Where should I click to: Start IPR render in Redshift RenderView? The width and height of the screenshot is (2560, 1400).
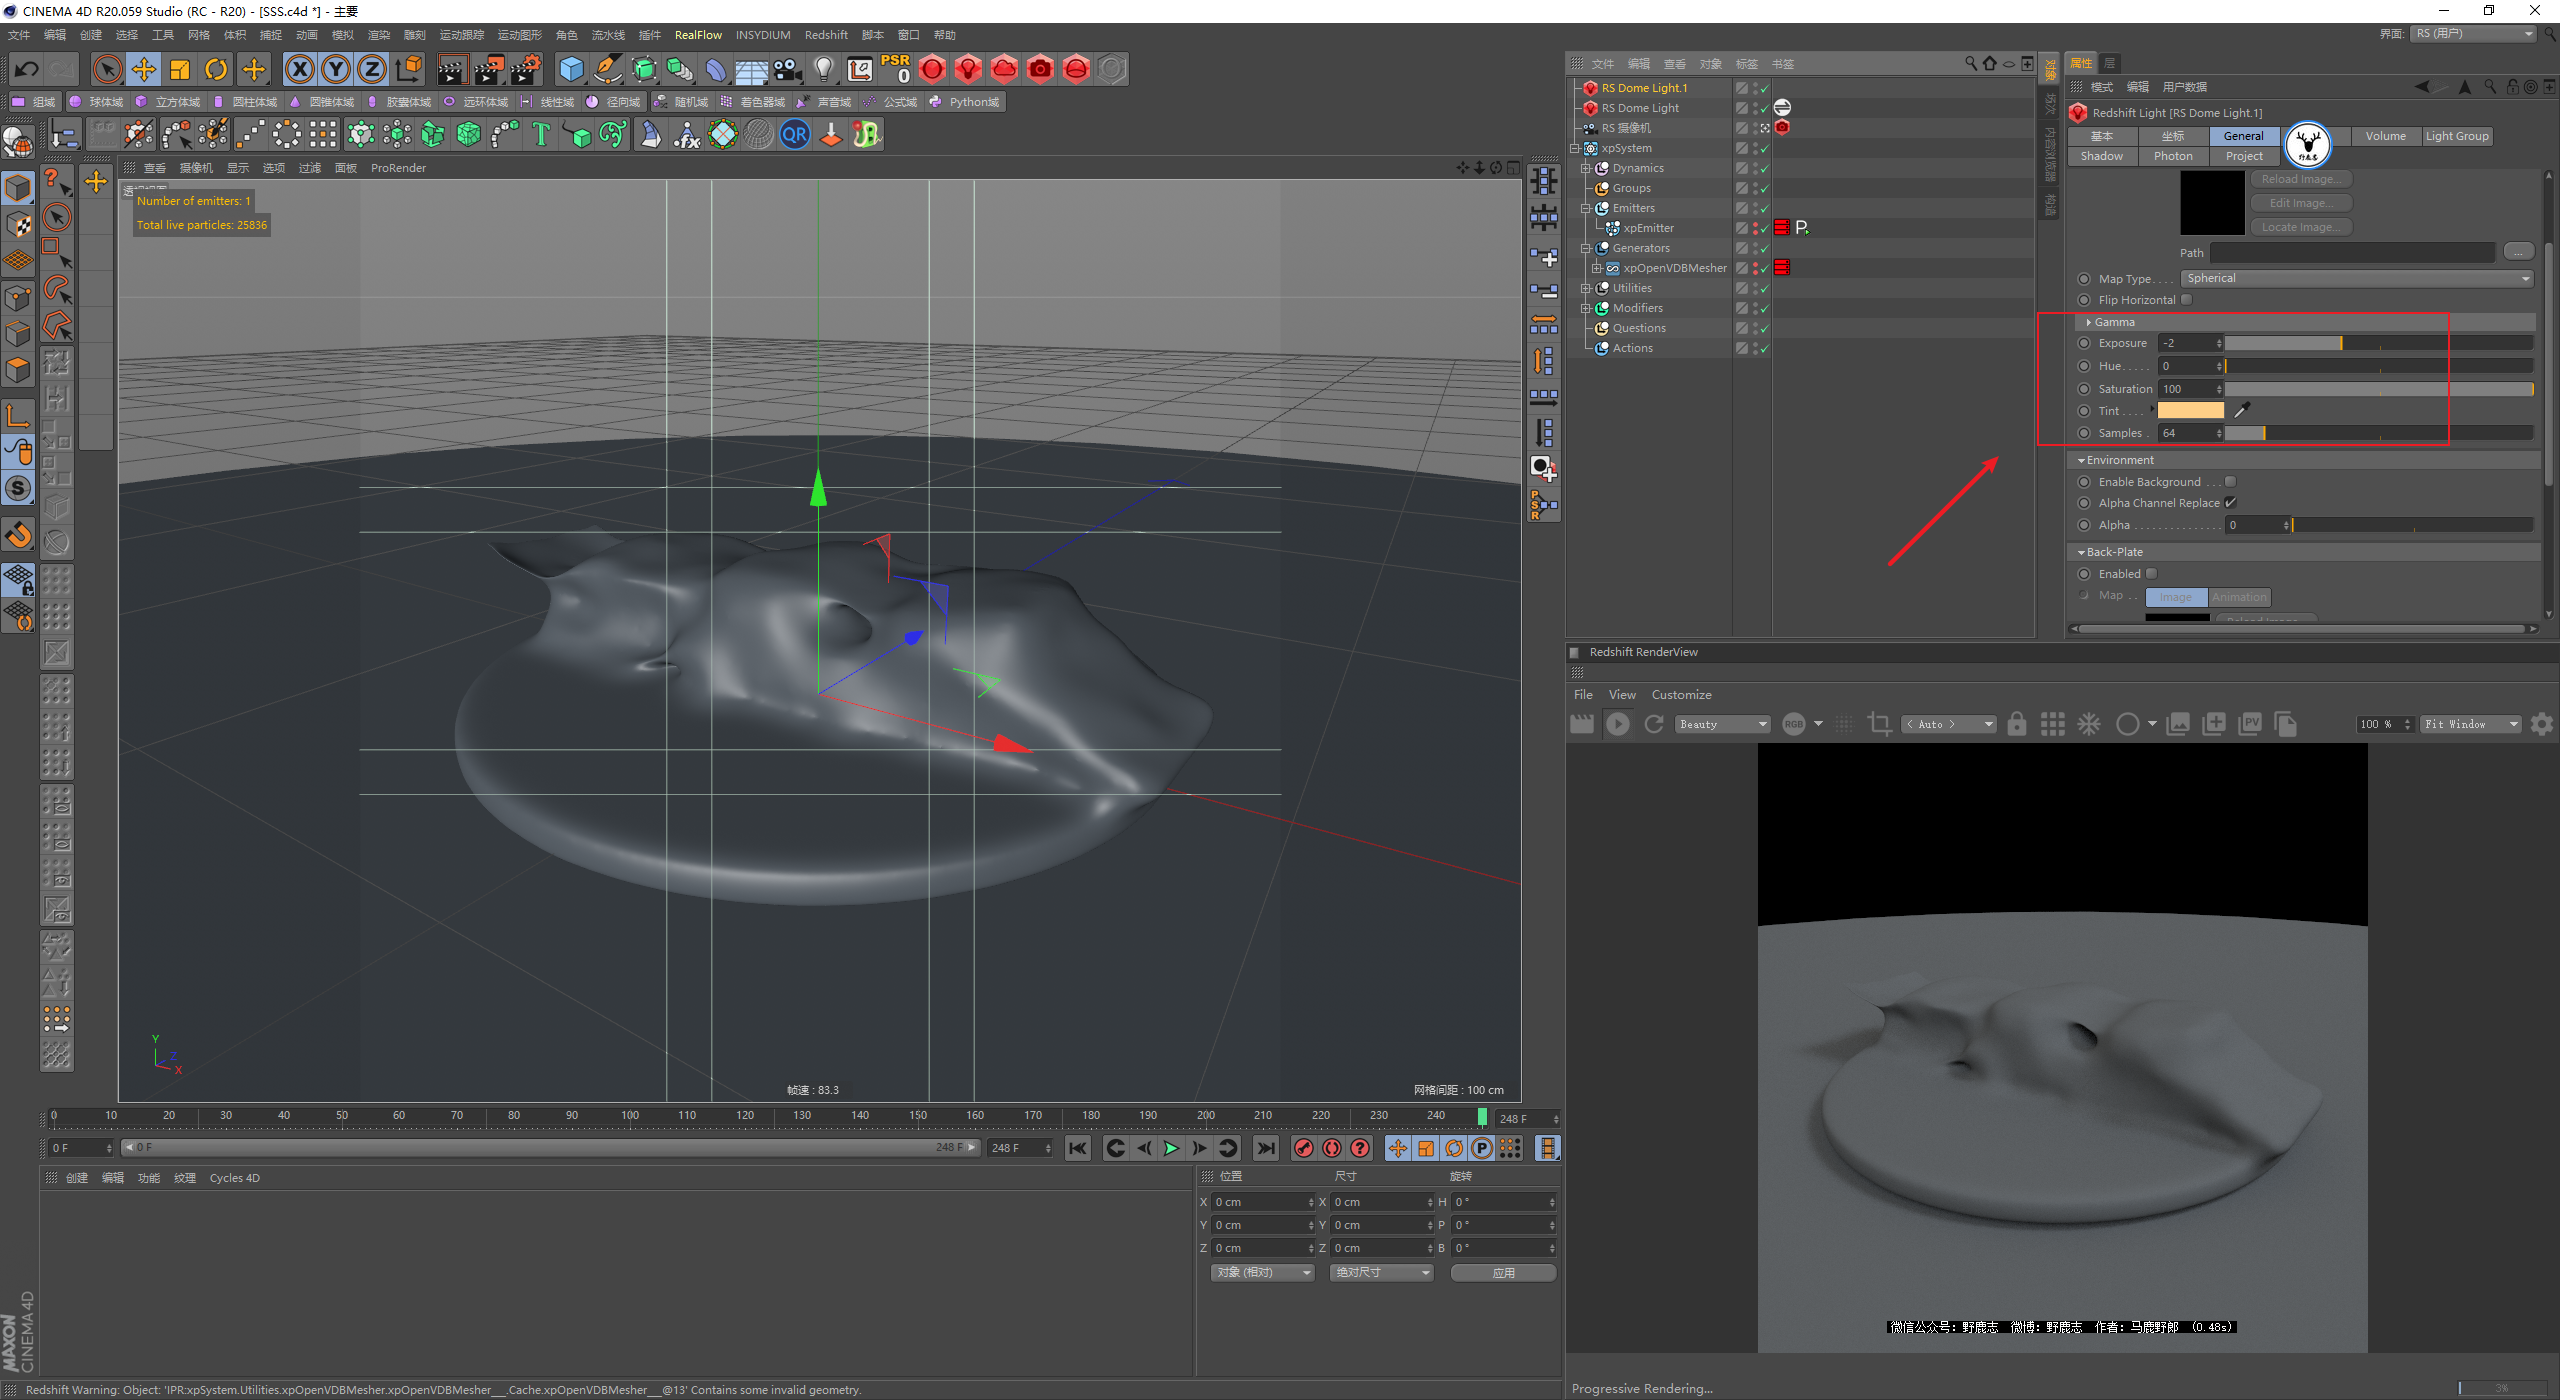pos(1617,724)
